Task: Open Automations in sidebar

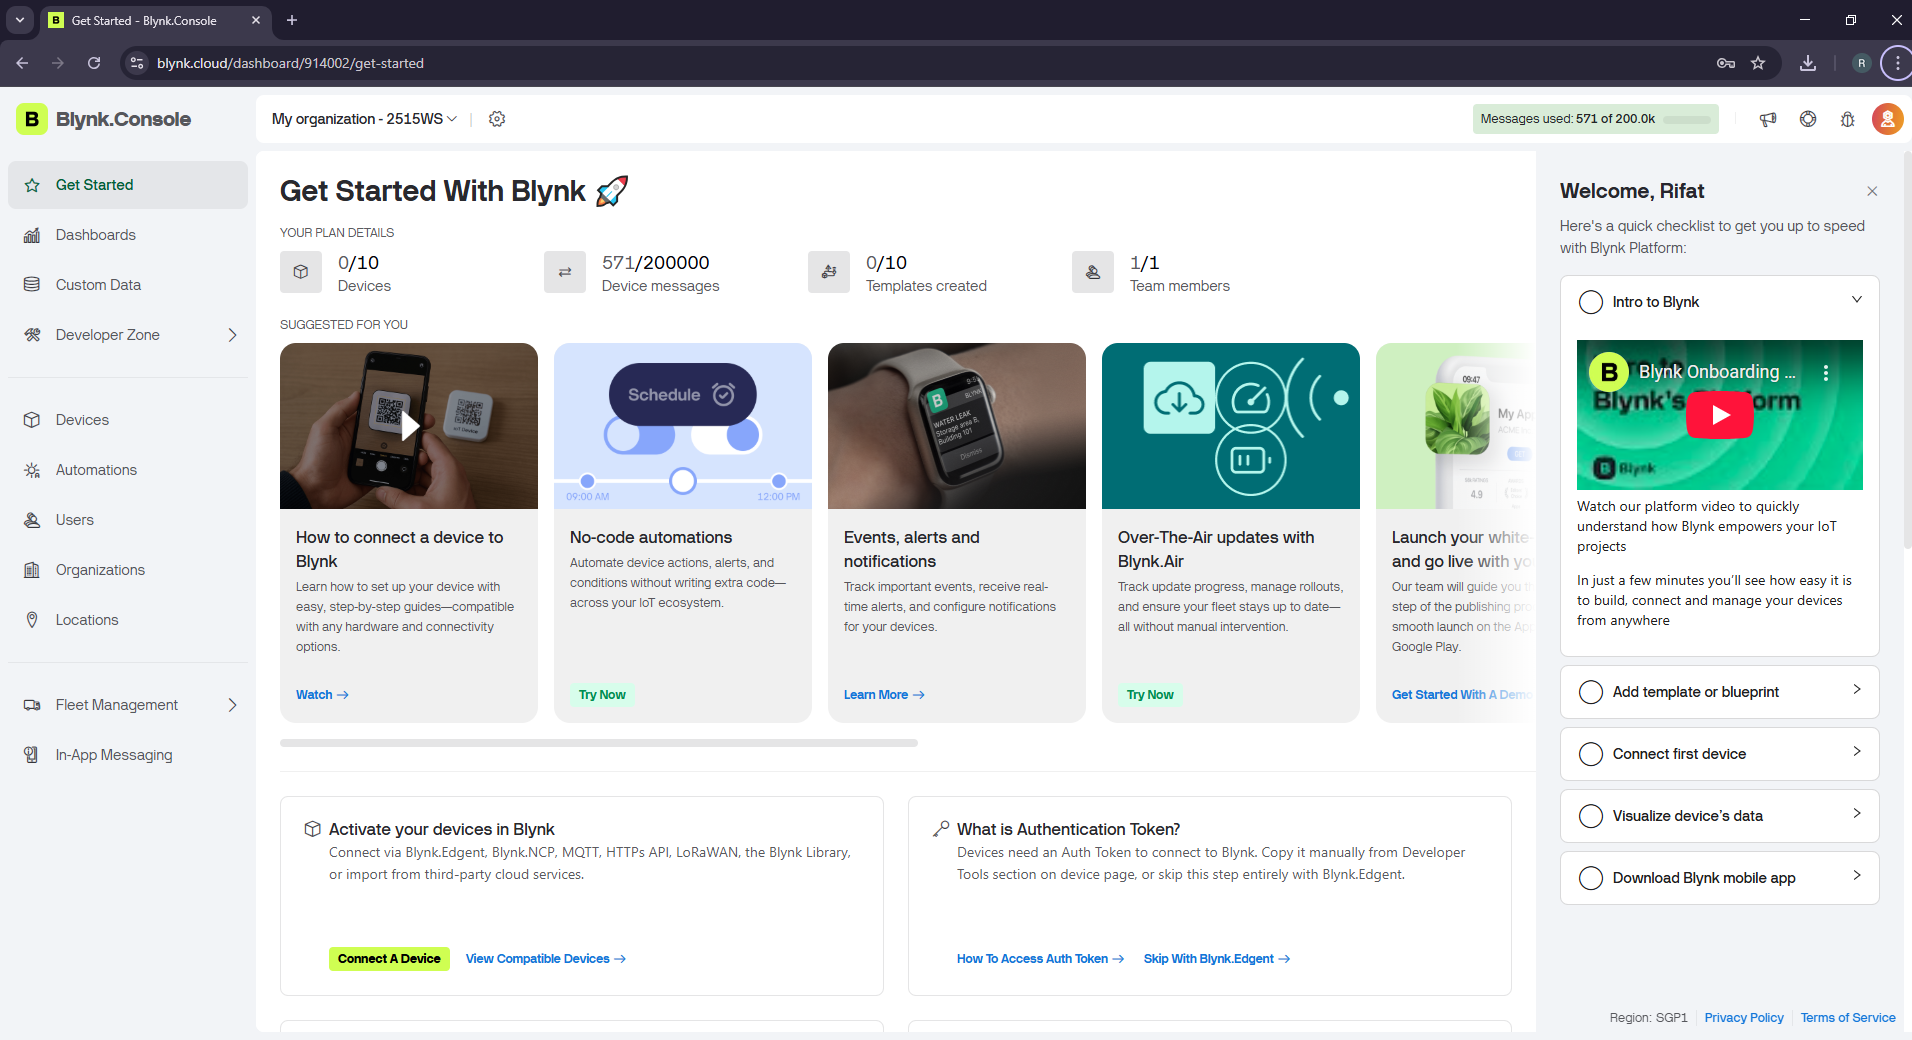Action: 96,470
